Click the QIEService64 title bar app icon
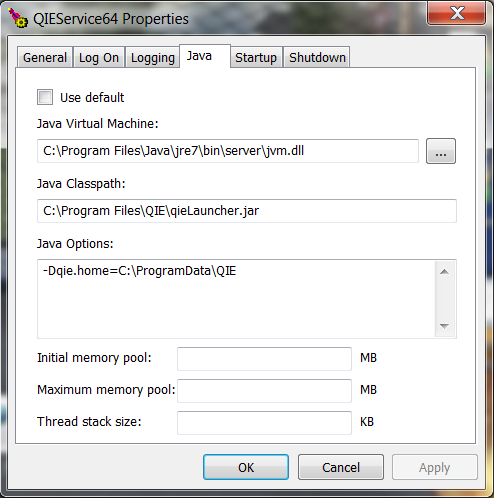The height and width of the screenshot is (498, 494). [x=17, y=18]
